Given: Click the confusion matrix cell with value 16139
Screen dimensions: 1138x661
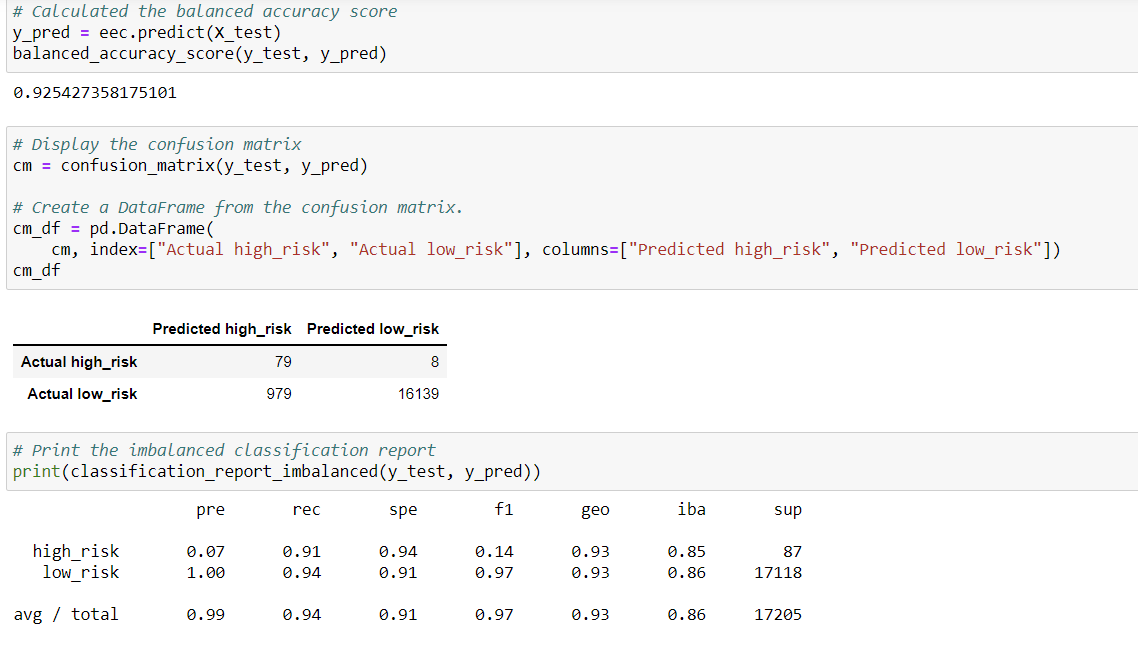Looking at the screenshot, I should [418, 394].
